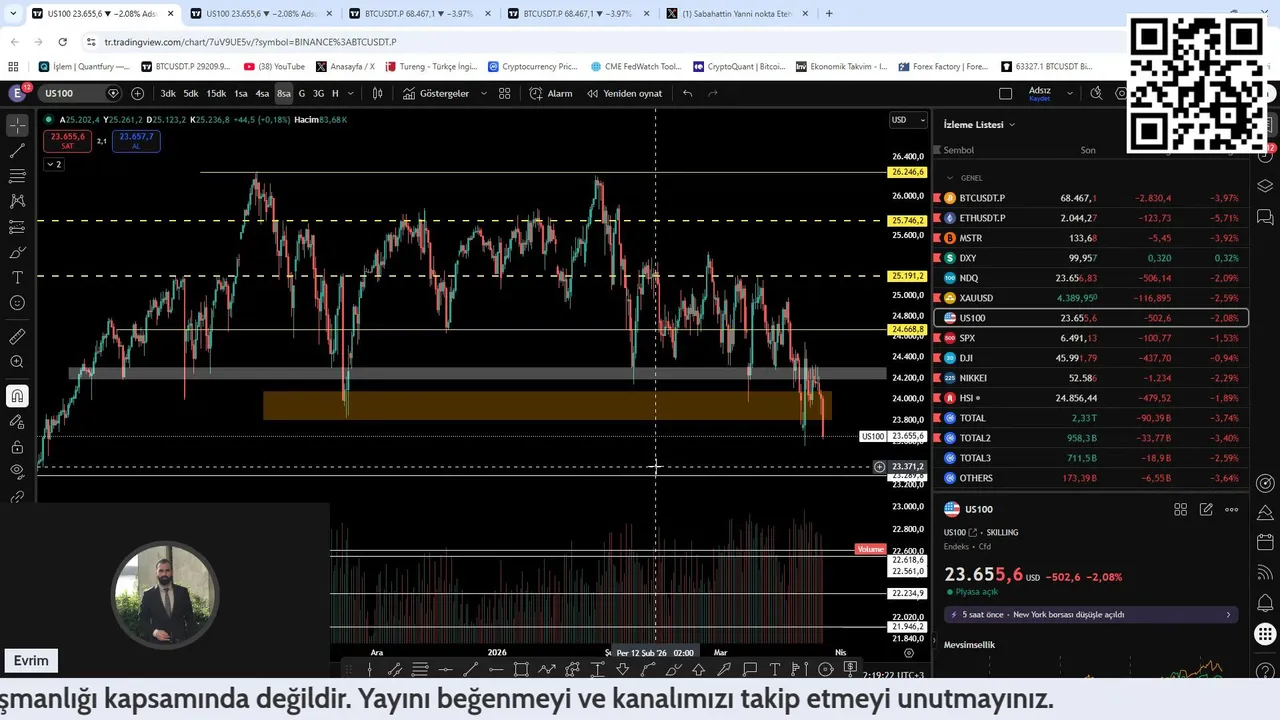Viewport: 1280px width, 720px height.
Task: Switch to the G daily timeframe
Action: coord(302,93)
